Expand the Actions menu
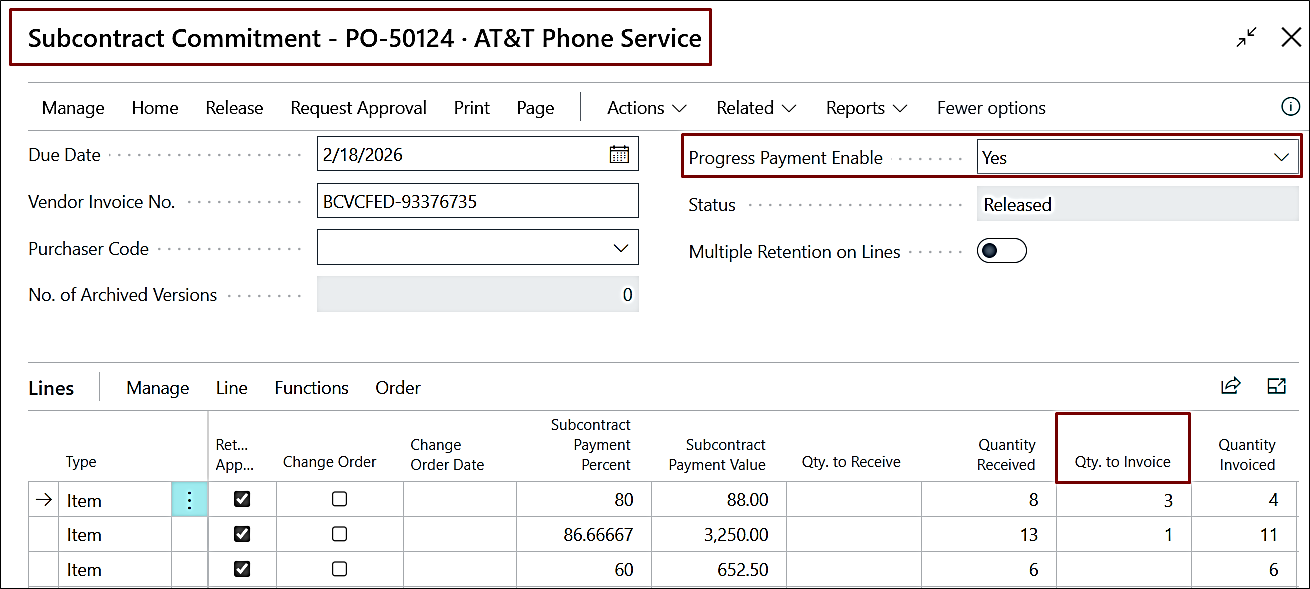The height and width of the screenshot is (589, 1310). coord(646,108)
